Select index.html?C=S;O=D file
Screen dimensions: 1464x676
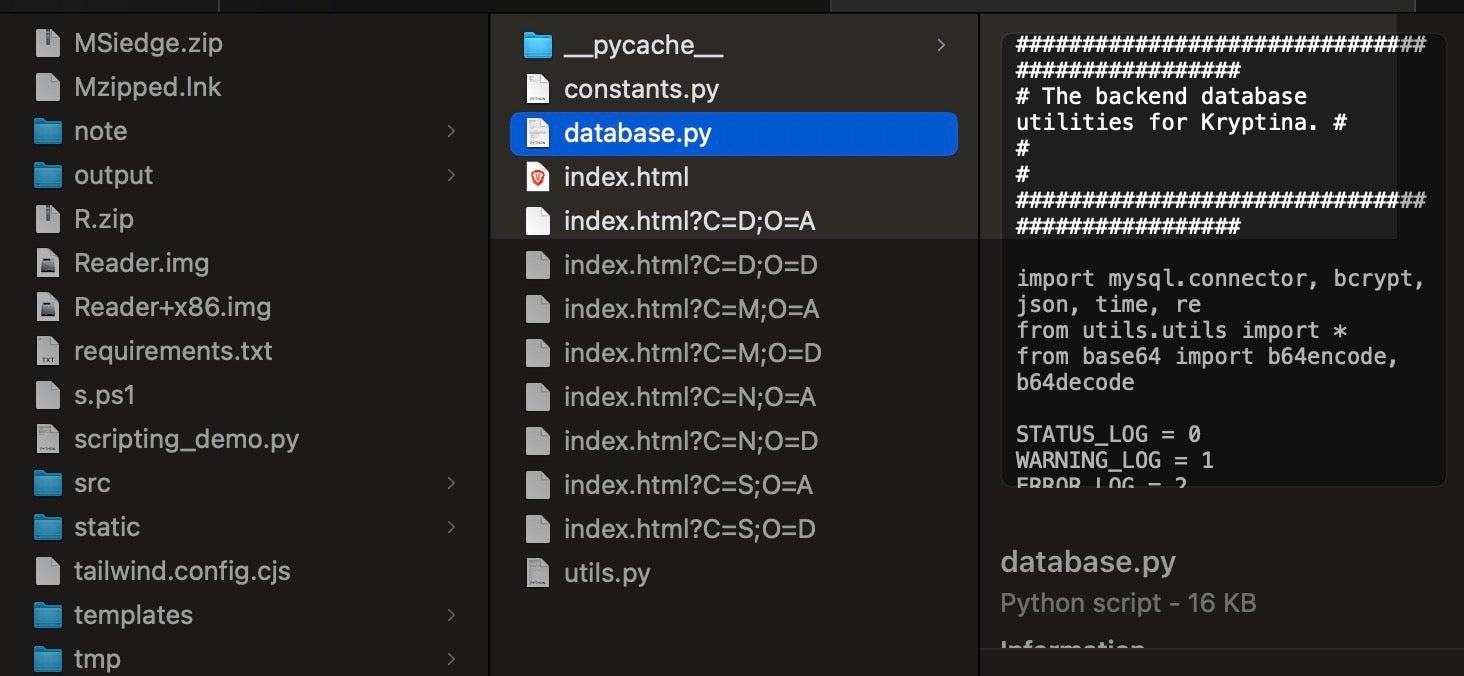tap(689, 529)
